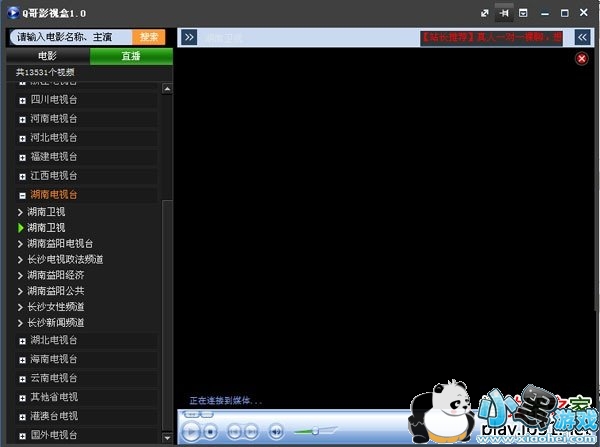Screen dimensions: 600x447
Task: Click the double left arrow button right of the video bar
Action: click(582, 37)
